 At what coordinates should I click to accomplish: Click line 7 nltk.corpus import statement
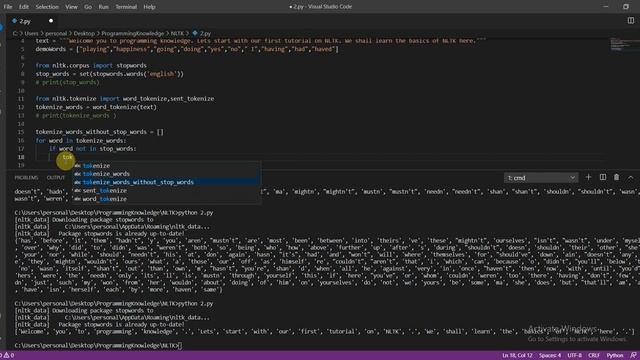coord(91,65)
